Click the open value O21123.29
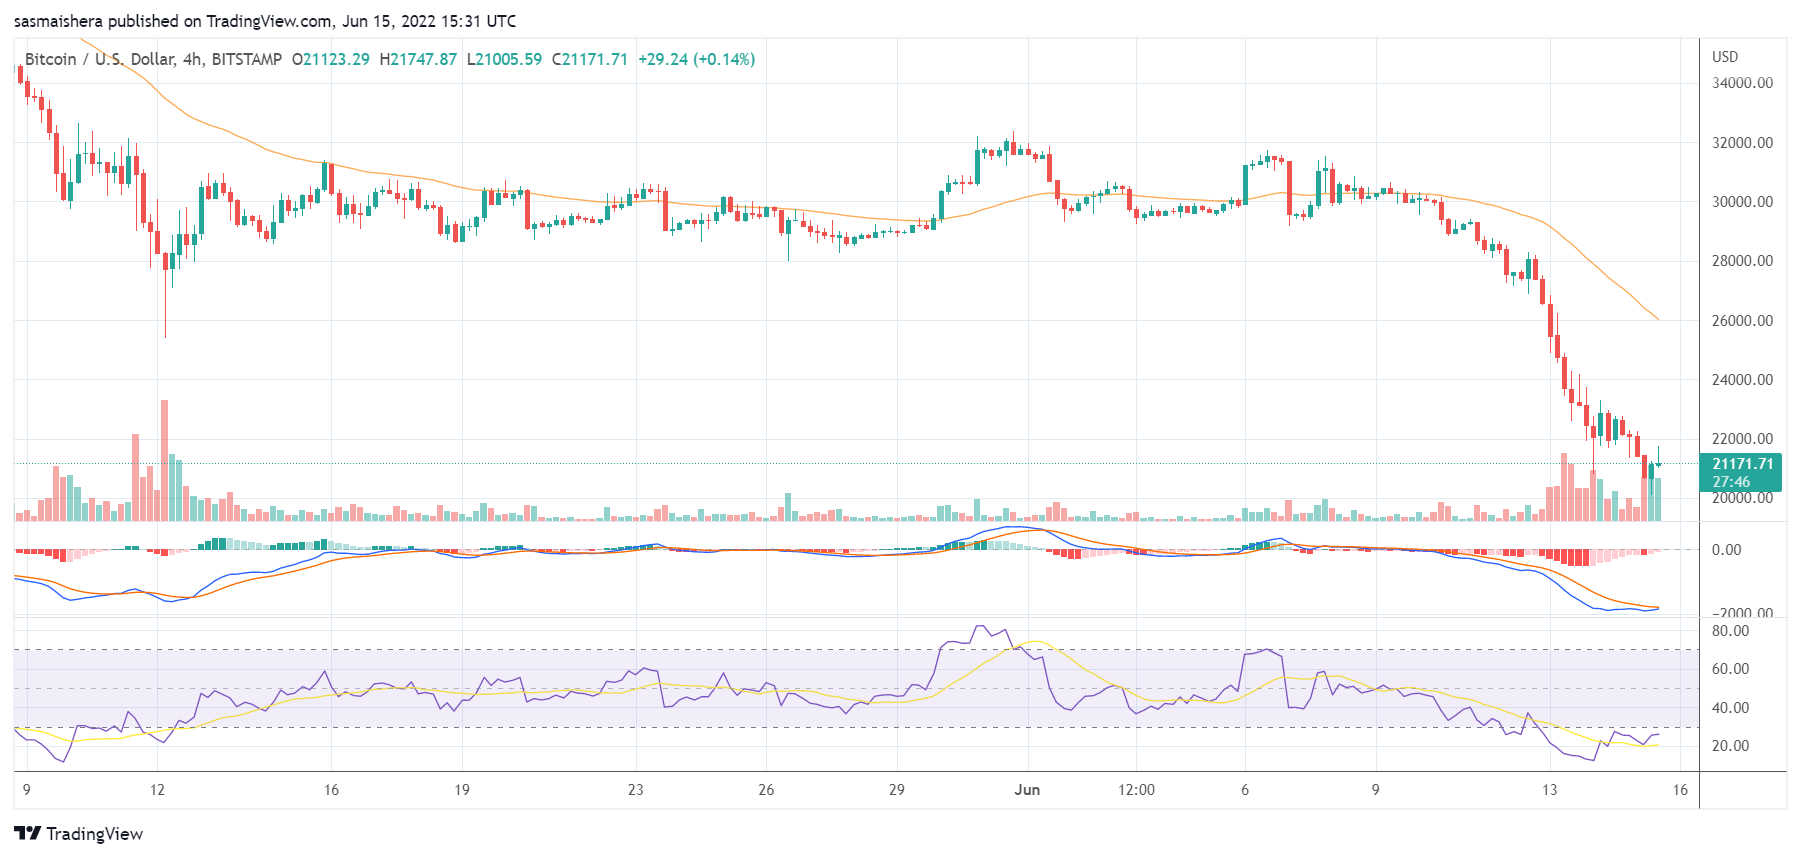The image size is (1801, 857). (330, 59)
